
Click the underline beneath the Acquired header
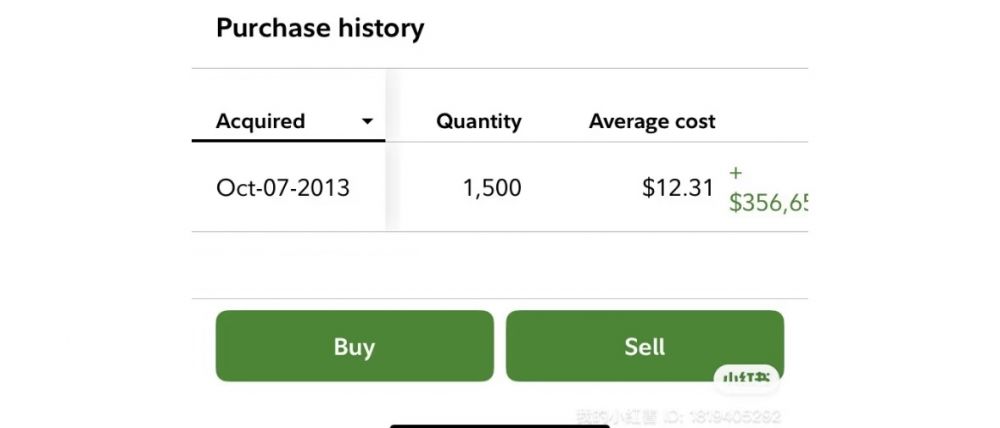[288, 141]
